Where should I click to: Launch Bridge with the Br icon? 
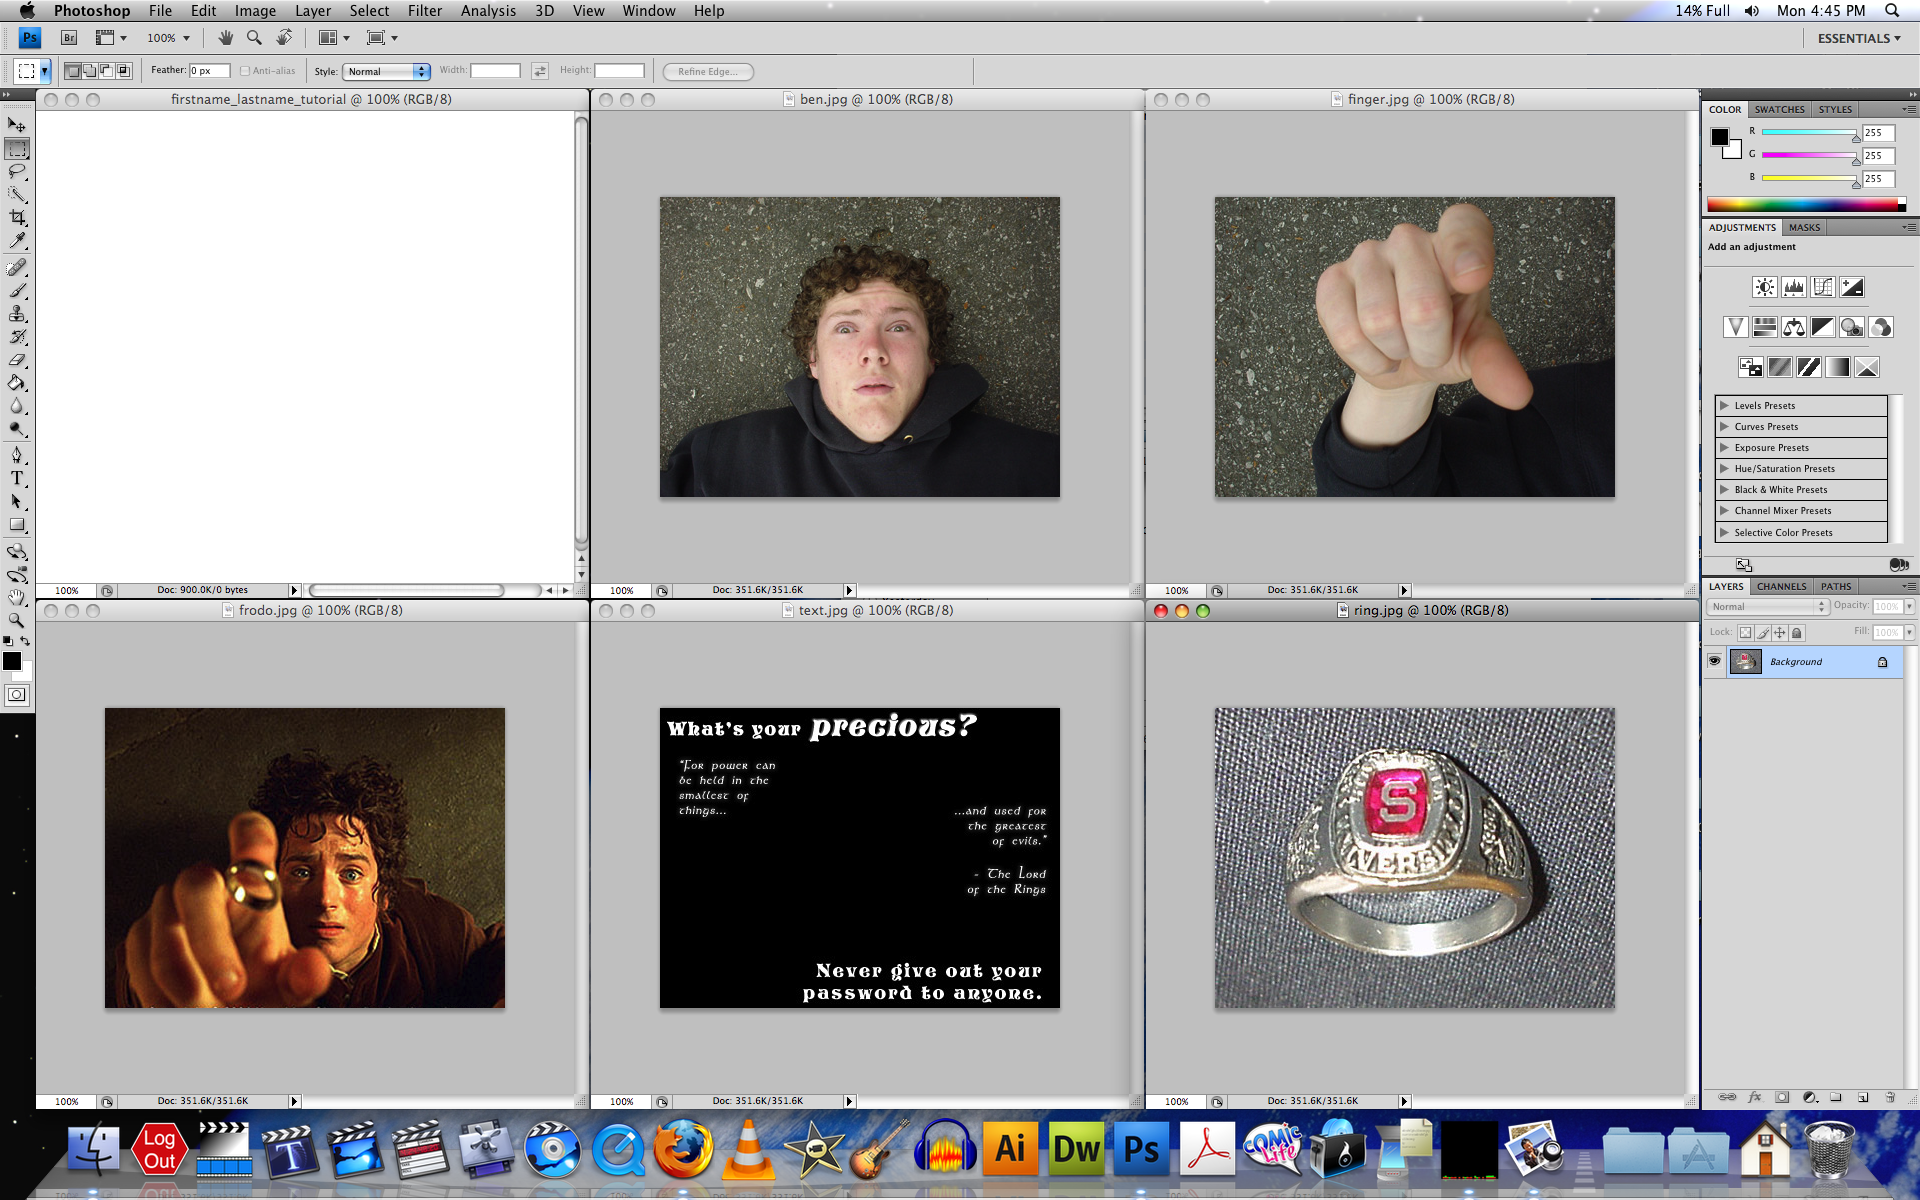tap(69, 38)
